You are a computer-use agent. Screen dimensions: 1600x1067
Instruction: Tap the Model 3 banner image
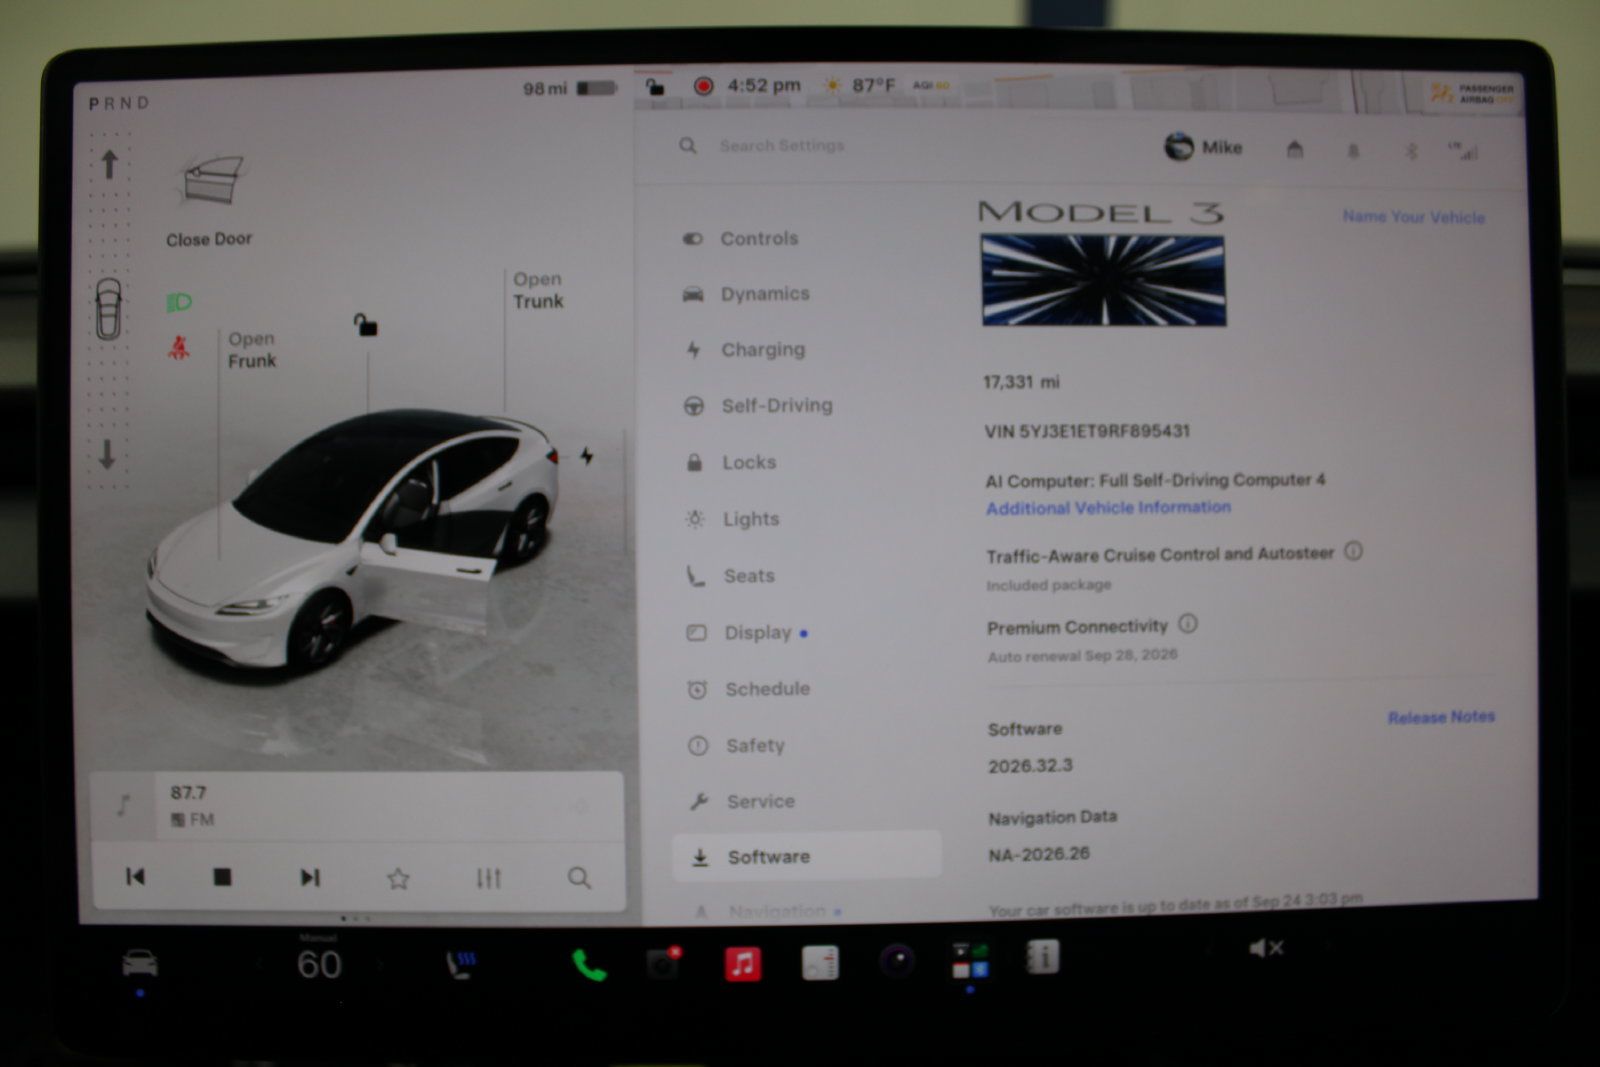pyautogui.click(x=1103, y=280)
